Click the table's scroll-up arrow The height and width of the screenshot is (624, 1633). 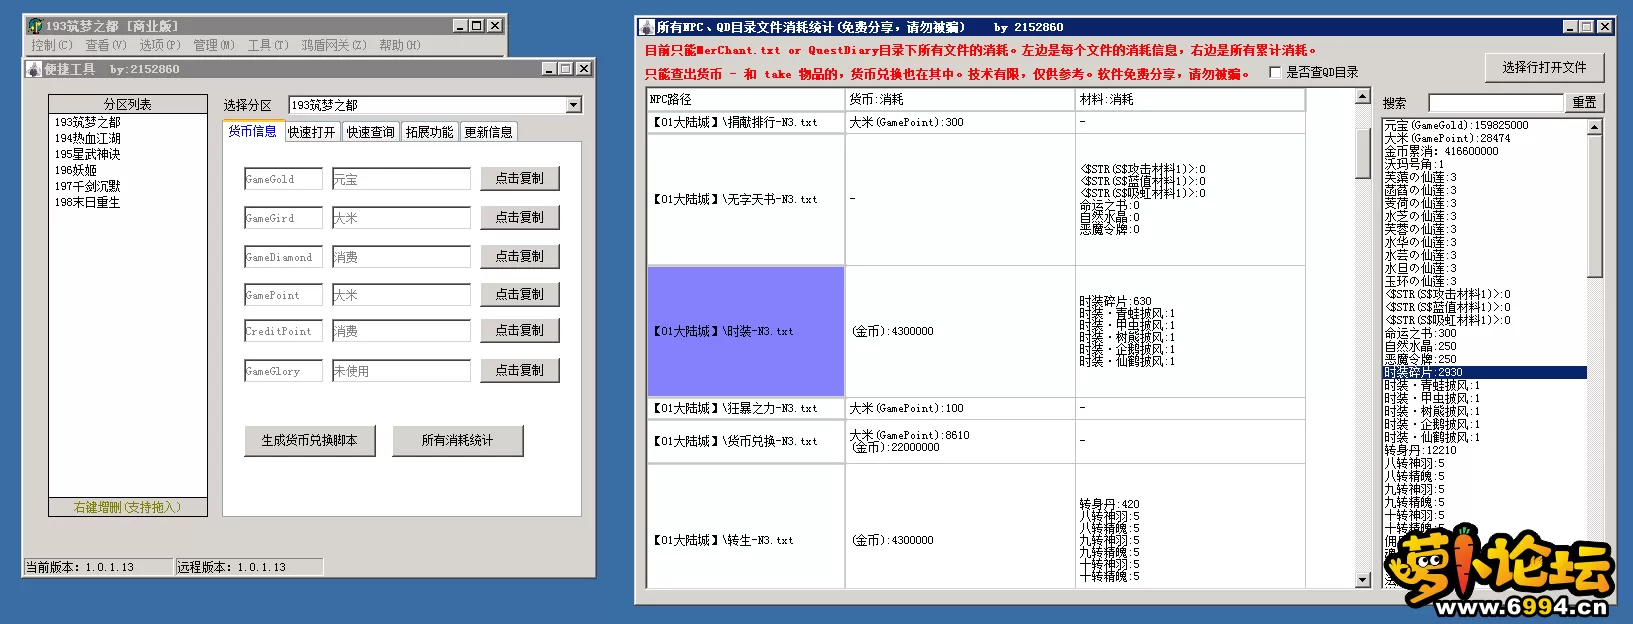point(1362,96)
